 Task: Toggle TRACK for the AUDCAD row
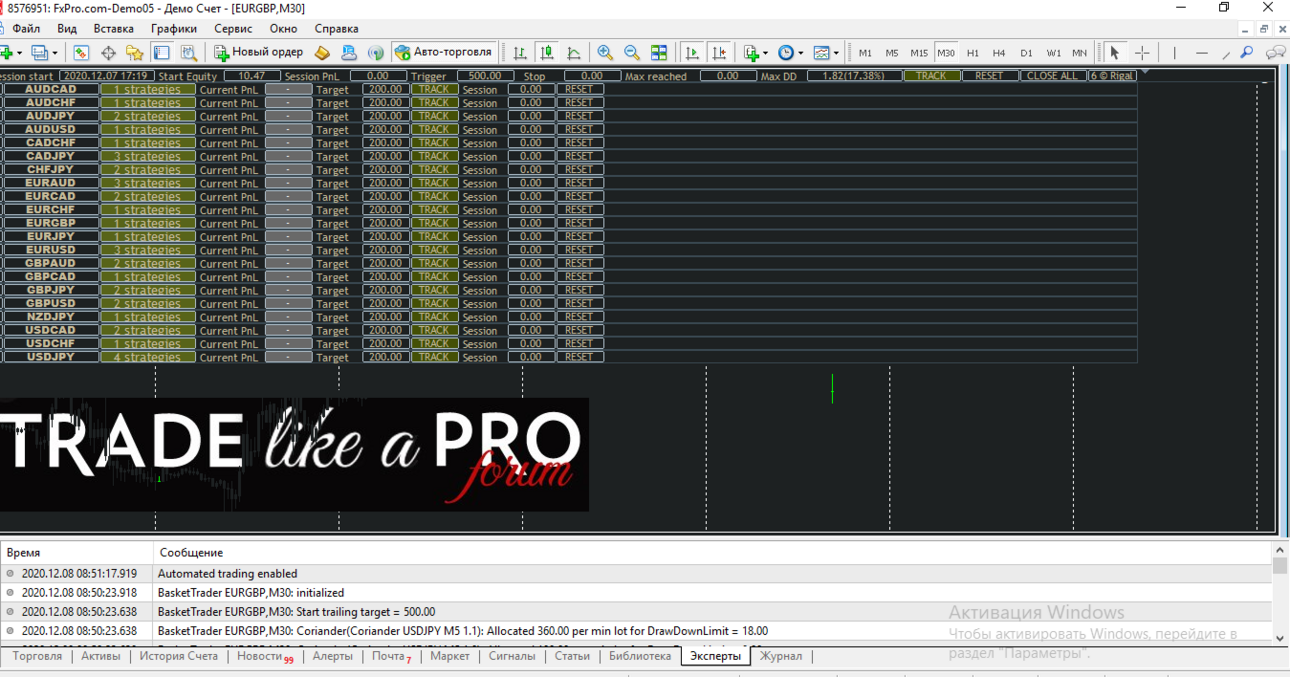[x=433, y=89]
